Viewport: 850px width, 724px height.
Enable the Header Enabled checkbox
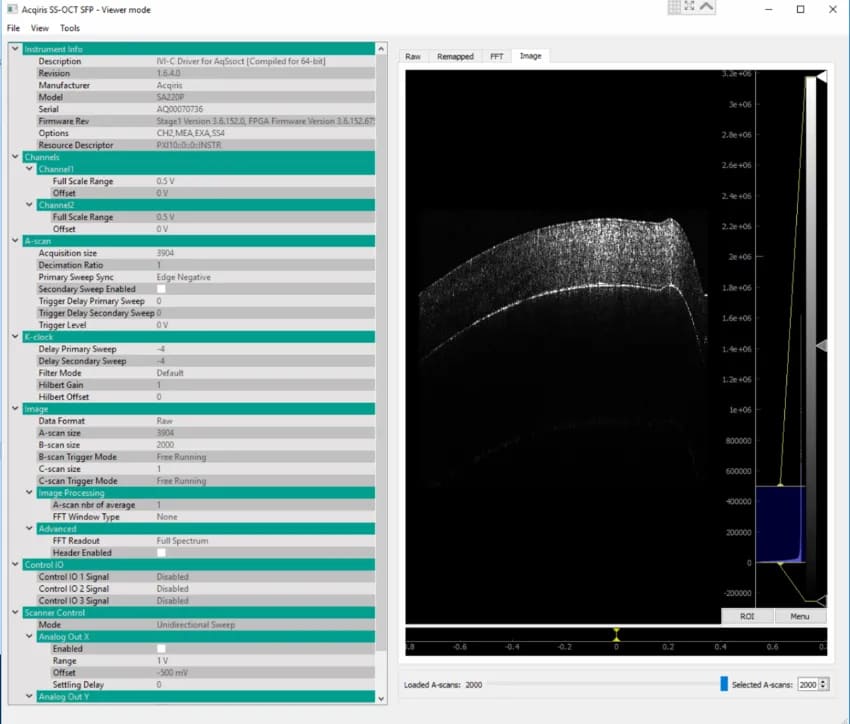pos(161,553)
